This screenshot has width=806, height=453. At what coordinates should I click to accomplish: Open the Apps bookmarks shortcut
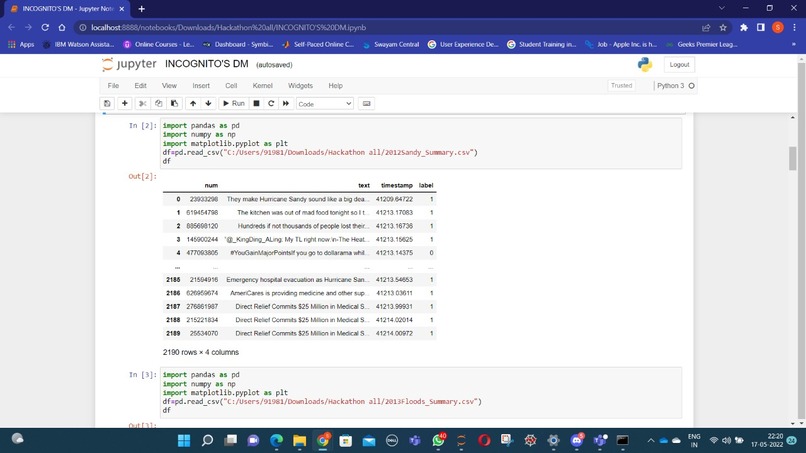click(x=21, y=44)
